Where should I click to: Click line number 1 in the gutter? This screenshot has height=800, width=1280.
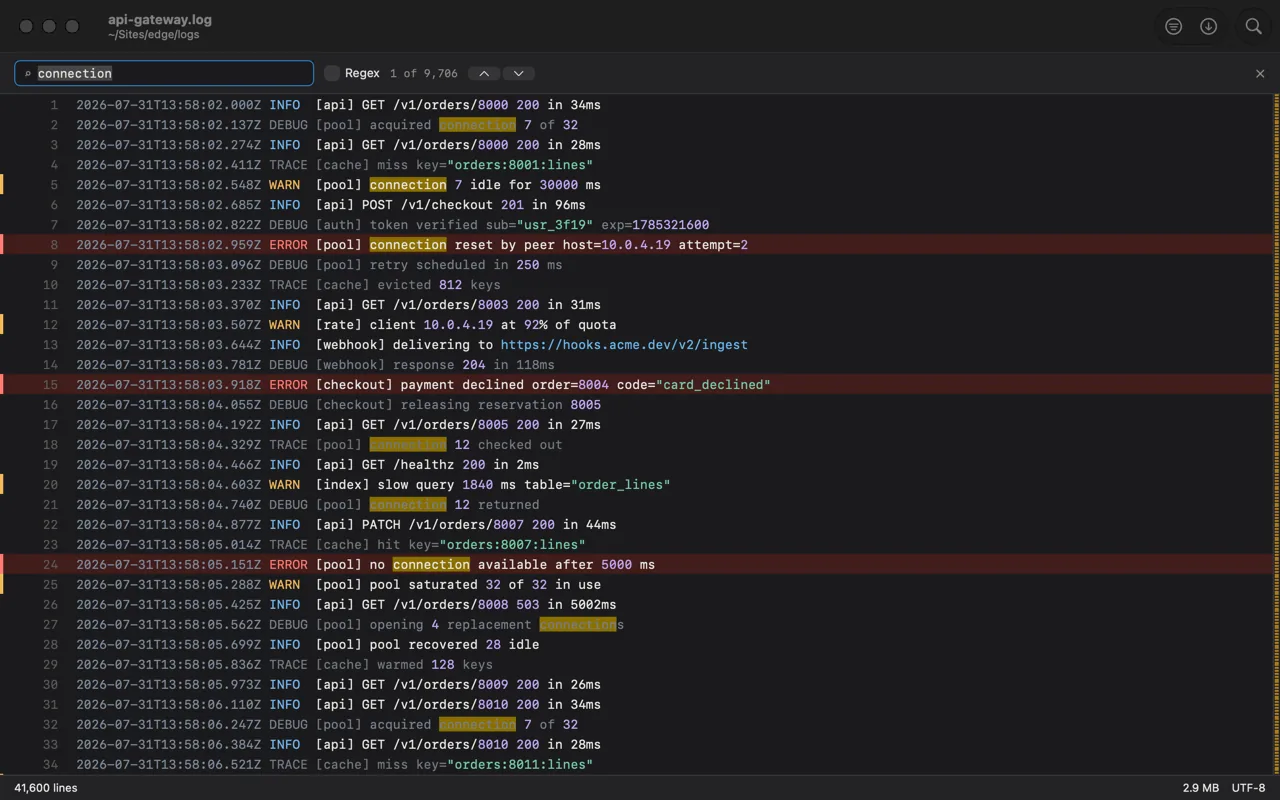pyautogui.click(x=54, y=105)
